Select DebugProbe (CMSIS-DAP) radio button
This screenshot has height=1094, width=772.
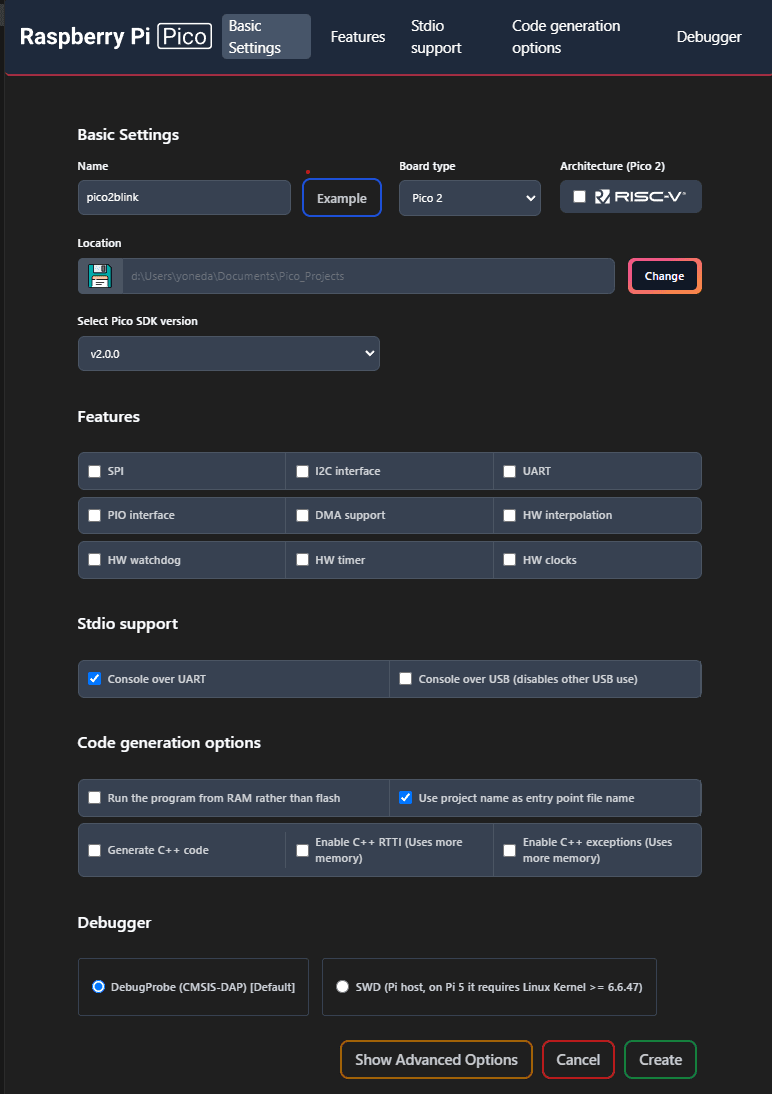click(98, 987)
